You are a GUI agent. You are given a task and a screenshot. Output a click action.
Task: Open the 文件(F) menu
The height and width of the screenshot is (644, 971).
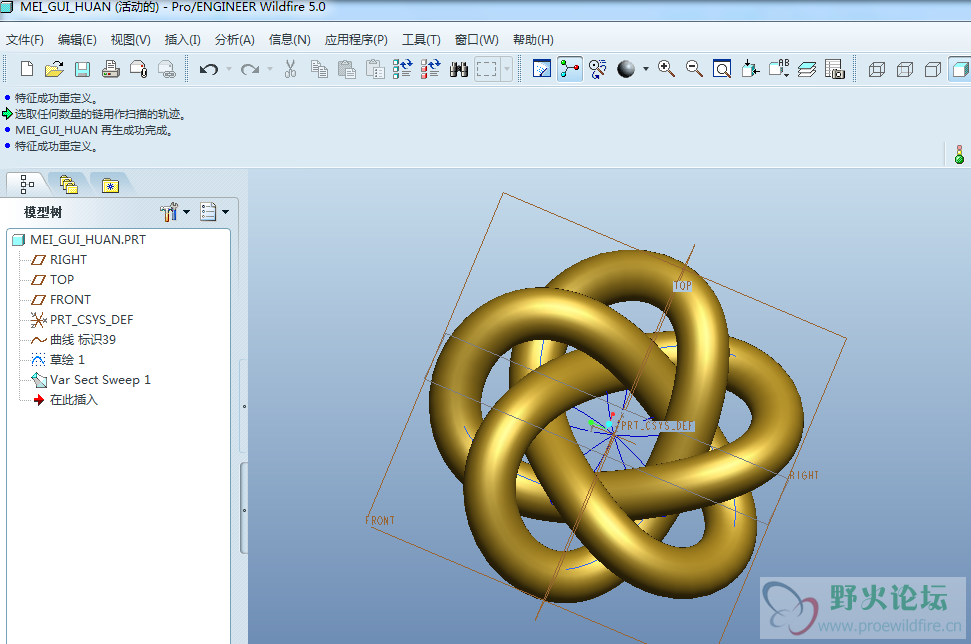25,40
